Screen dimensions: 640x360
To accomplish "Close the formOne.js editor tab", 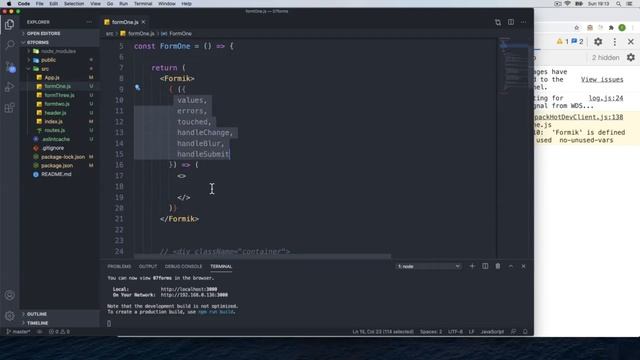I will 143,22.
